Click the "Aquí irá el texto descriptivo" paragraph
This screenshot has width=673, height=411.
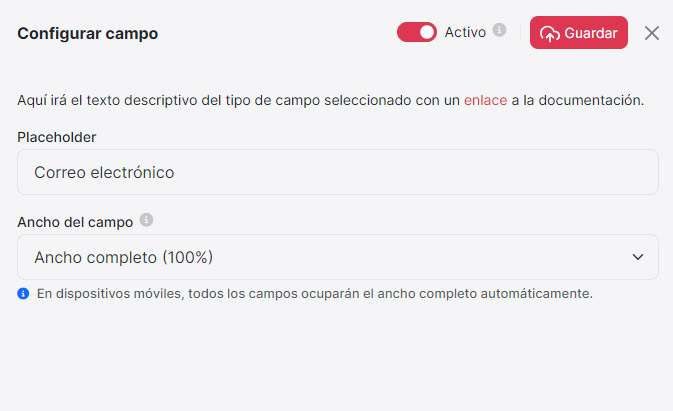pos(330,100)
